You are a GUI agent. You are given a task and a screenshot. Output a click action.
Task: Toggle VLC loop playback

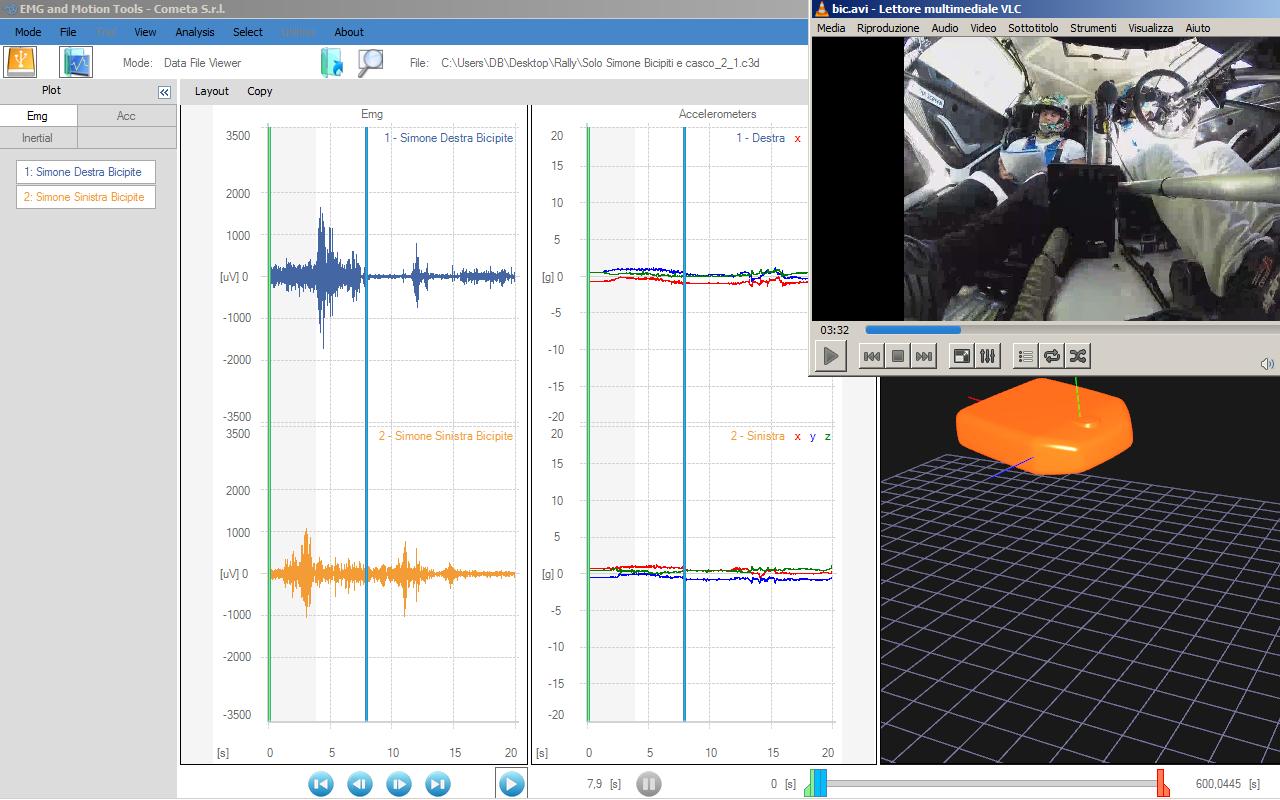click(1052, 356)
